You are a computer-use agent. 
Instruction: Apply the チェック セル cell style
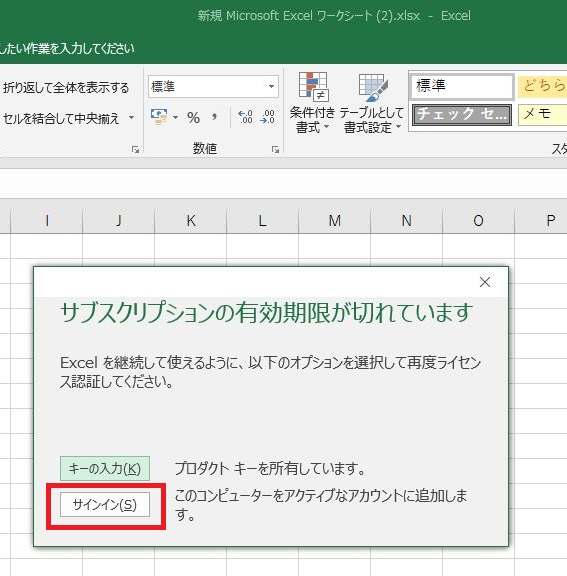[x=462, y=115]
